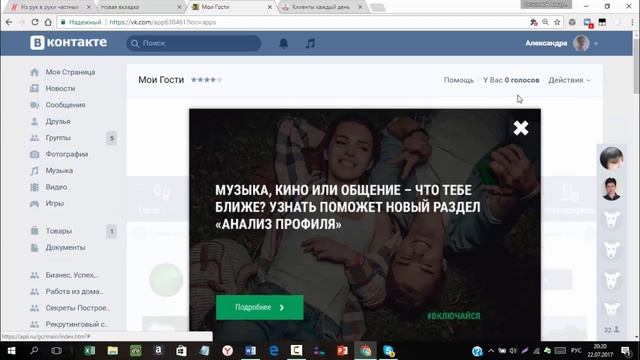
Task: Click the taskbar search magnifier
Action: tap(34, 351)
